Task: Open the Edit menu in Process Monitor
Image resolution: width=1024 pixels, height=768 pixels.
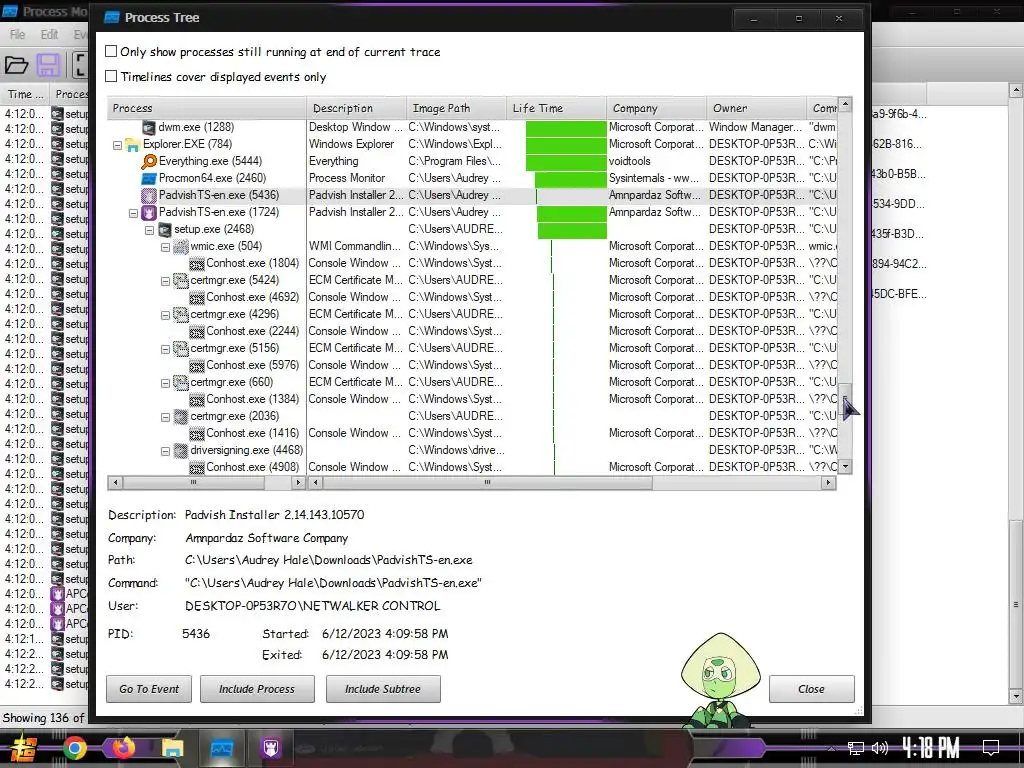Action: click(49, 34)
